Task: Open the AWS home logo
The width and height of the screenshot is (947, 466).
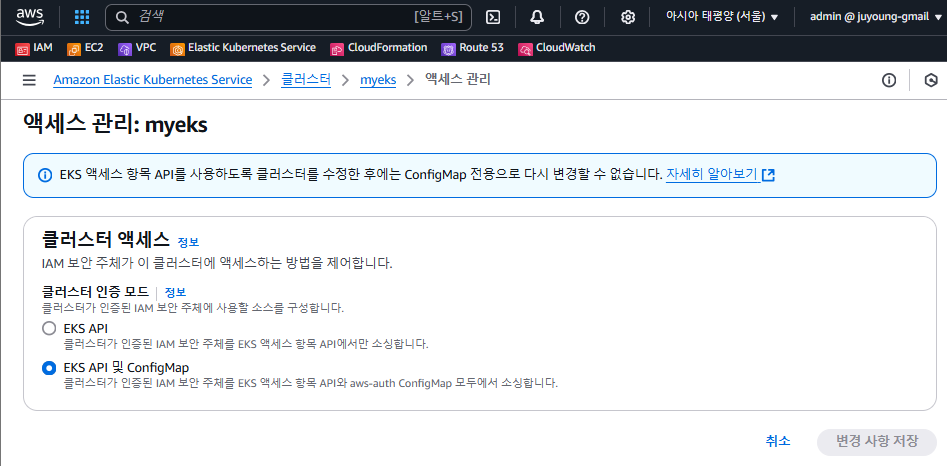Action: pyautogui.click(x=30, y=17)
